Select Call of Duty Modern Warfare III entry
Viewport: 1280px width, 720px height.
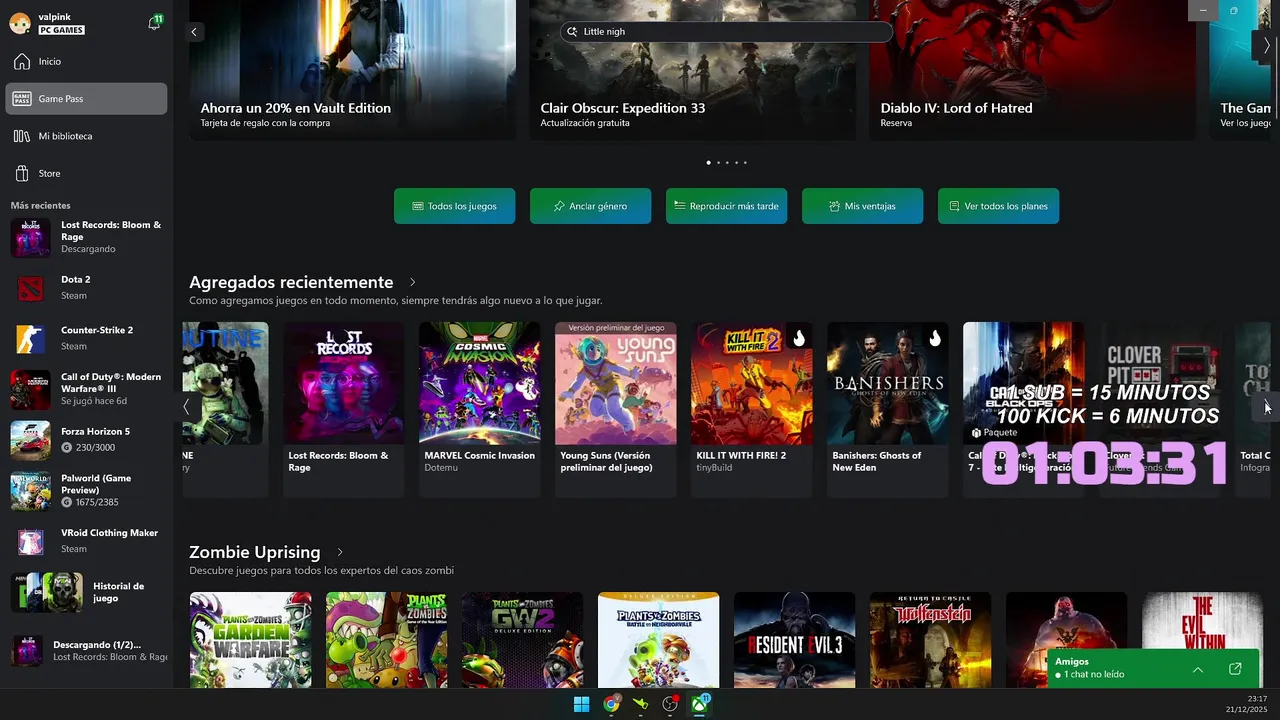point(86,389)
